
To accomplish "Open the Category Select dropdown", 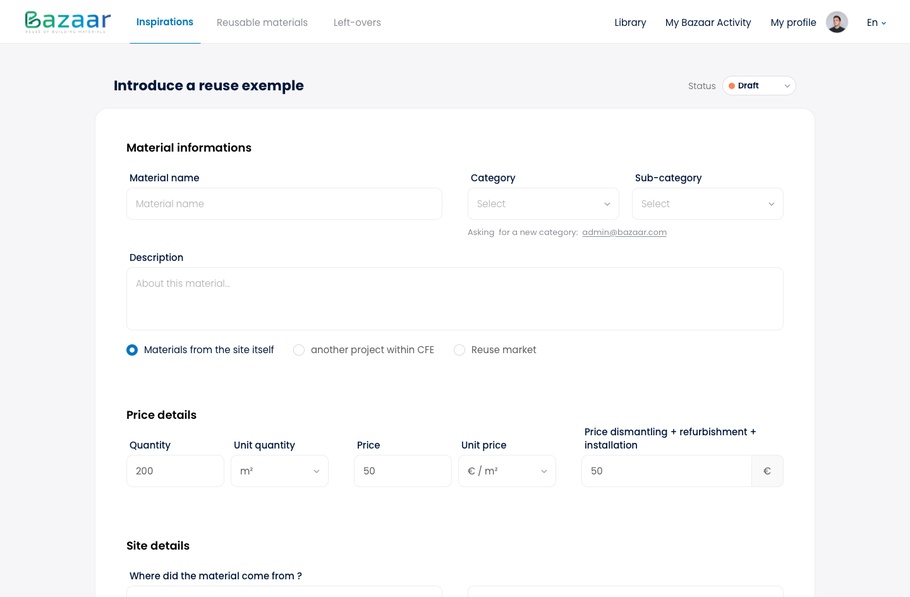I will tap(542, 204).
